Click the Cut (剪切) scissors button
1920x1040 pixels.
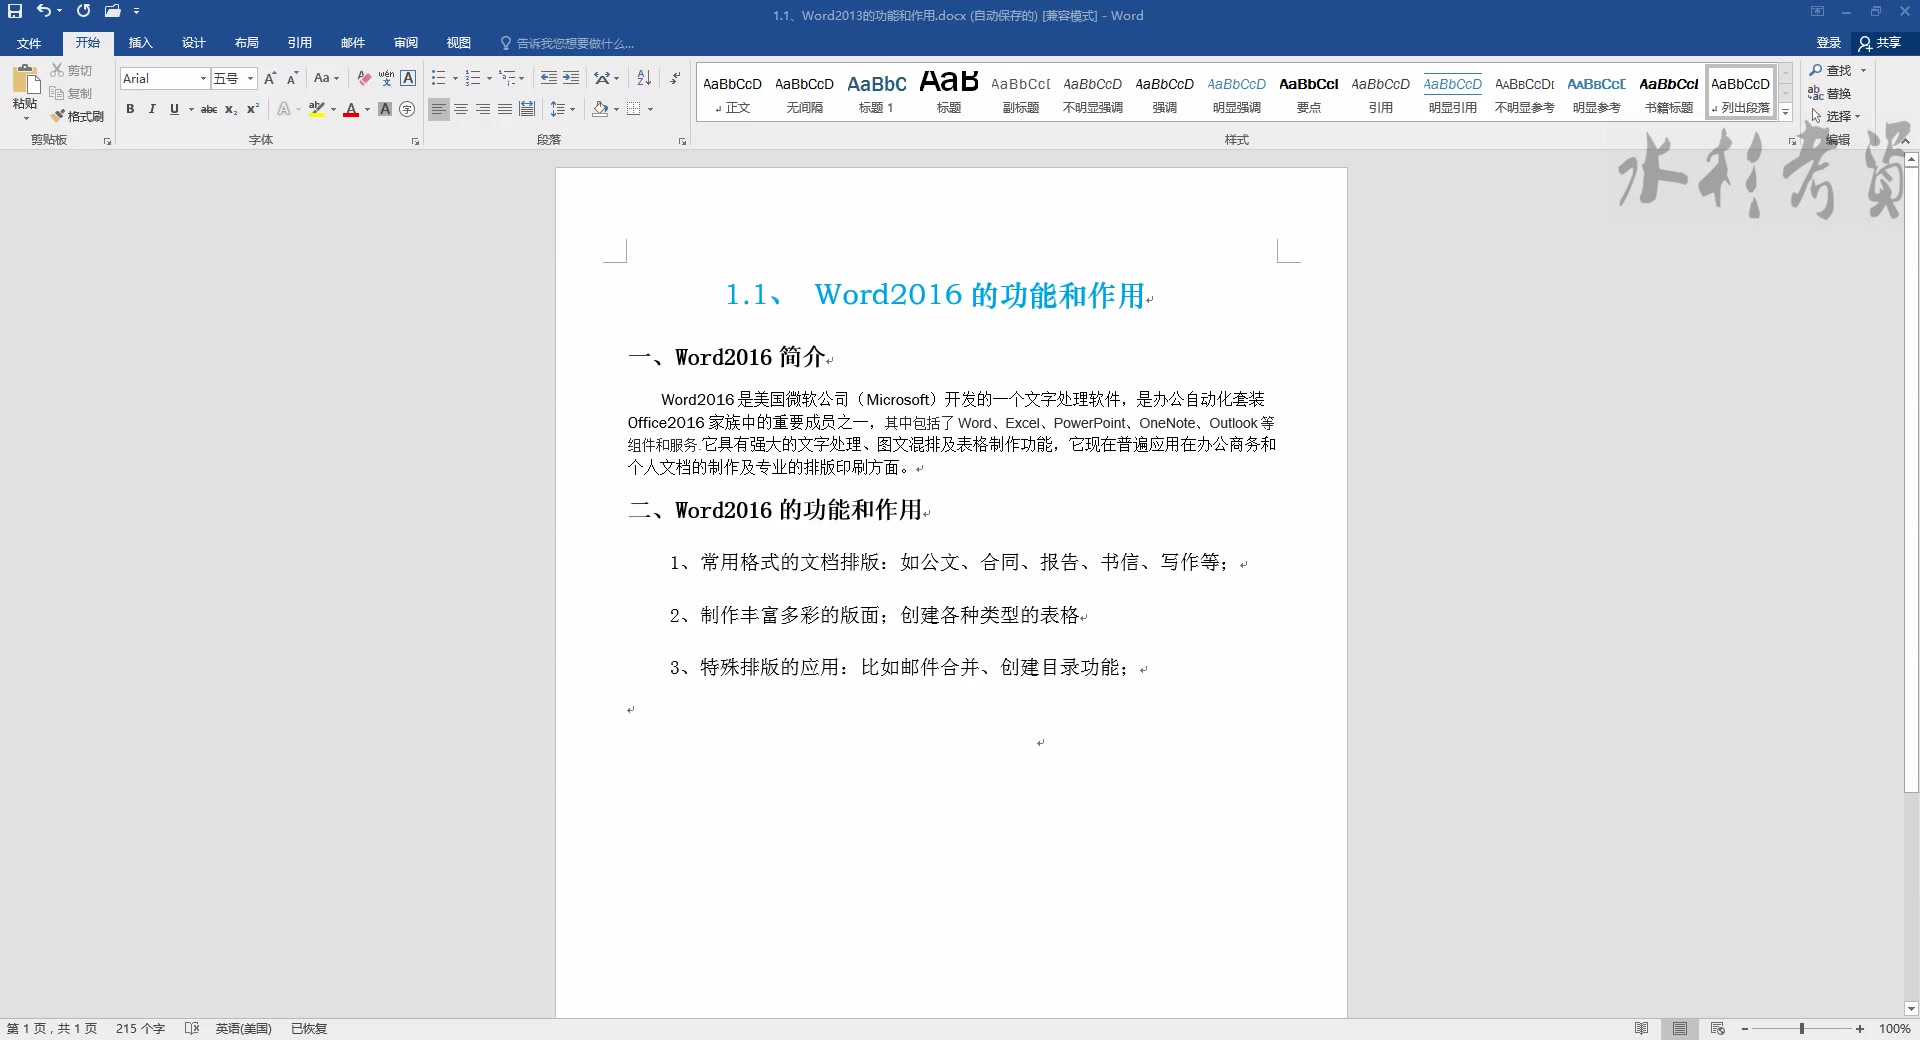pos(71,70)
